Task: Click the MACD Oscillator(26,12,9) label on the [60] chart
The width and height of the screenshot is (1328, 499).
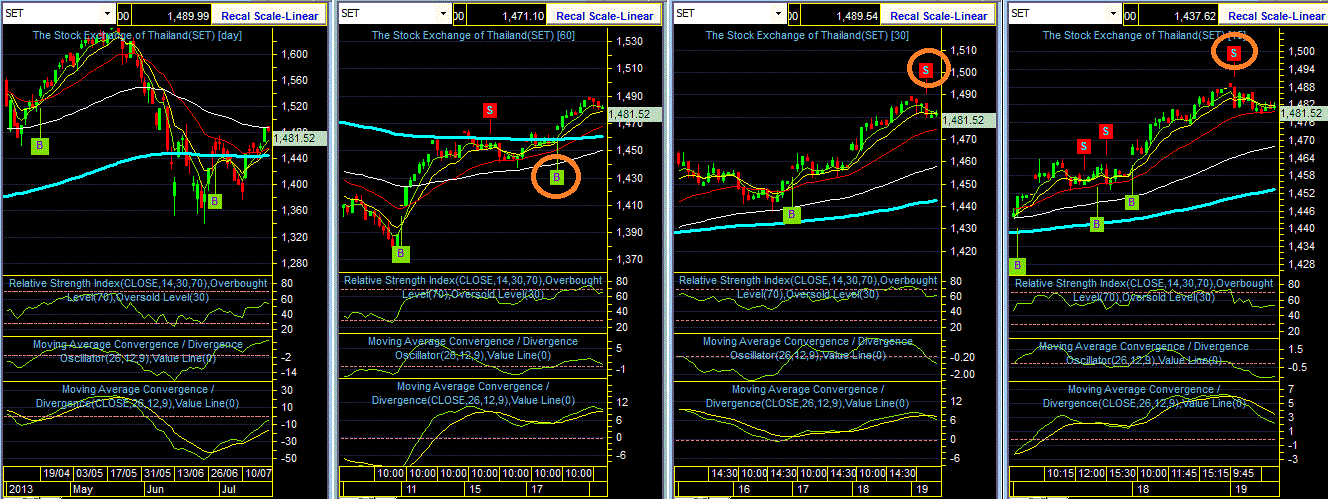Action: tap(474, 348)
